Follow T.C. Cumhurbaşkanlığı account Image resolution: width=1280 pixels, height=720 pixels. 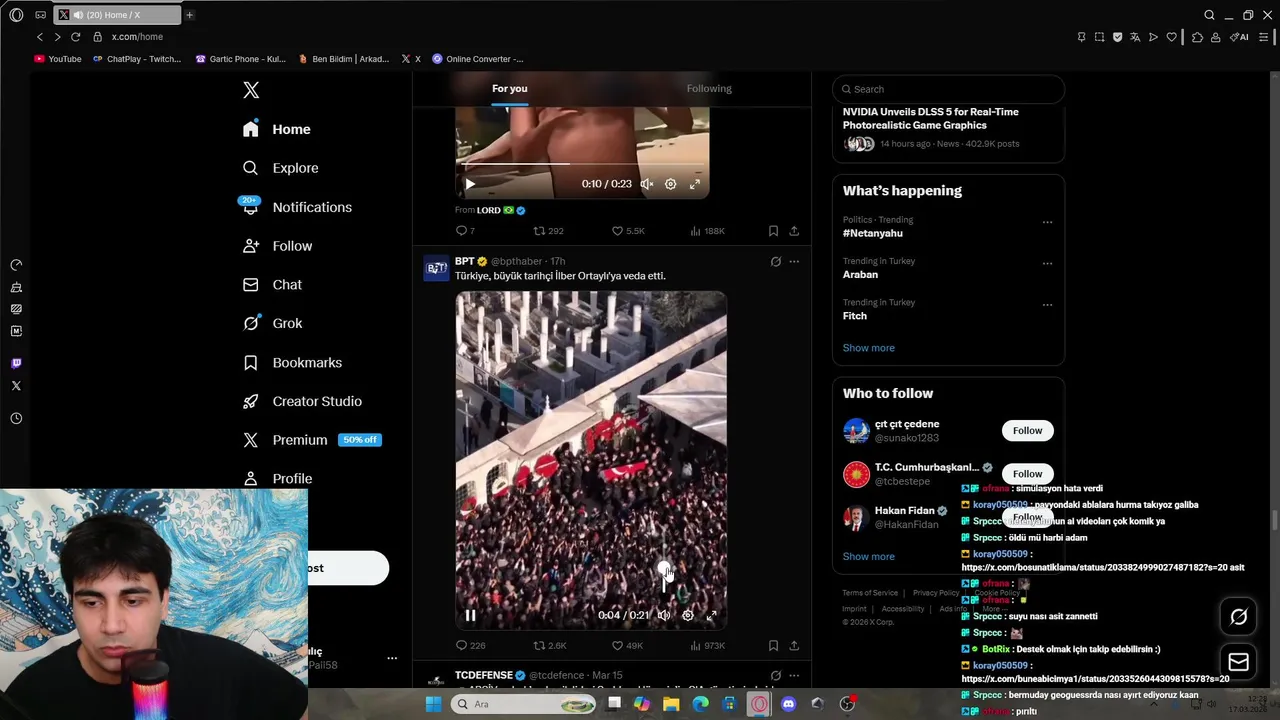pyautogui.click(x=1027, y=474)
